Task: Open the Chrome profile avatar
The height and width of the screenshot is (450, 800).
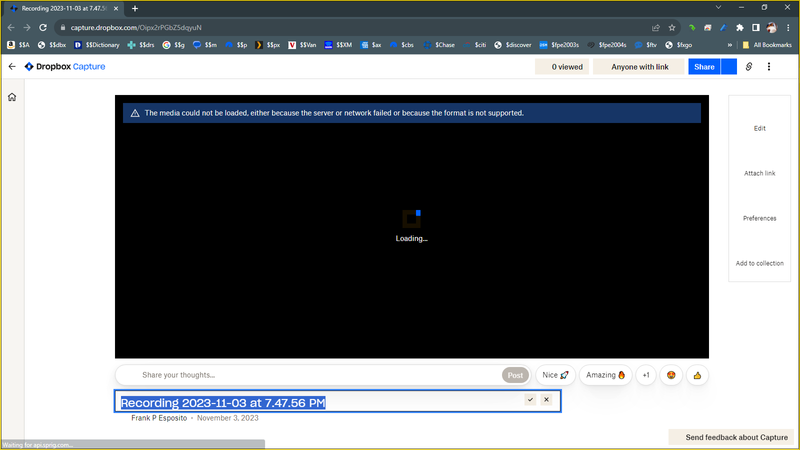Action: [x=771, y=28]
